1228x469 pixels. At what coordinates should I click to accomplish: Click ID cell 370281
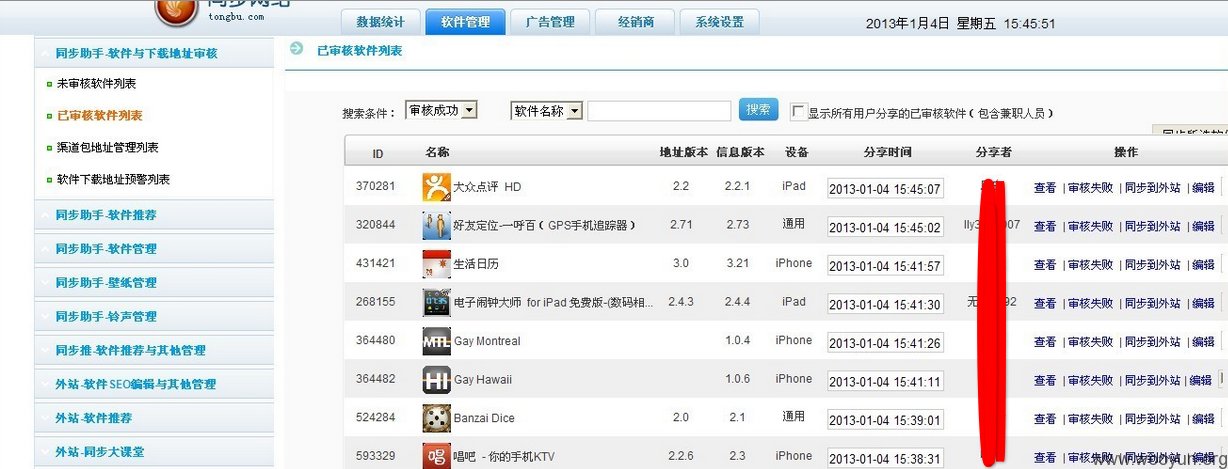tap(376, 186)
